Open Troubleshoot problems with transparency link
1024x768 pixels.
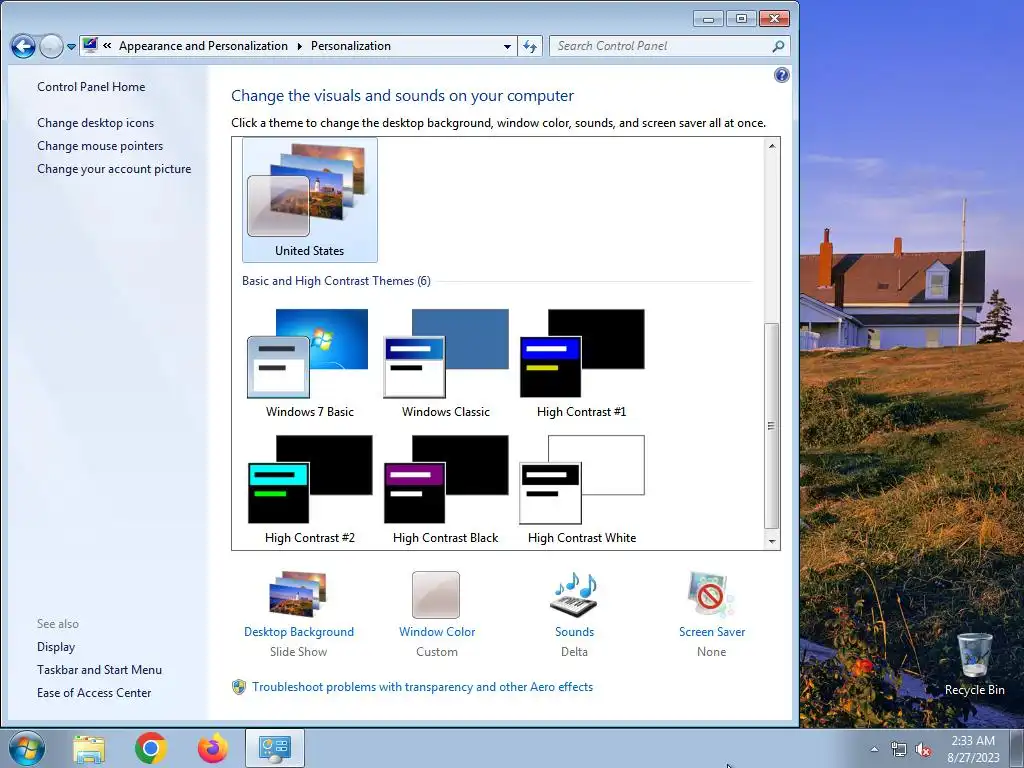coord(423,687)
